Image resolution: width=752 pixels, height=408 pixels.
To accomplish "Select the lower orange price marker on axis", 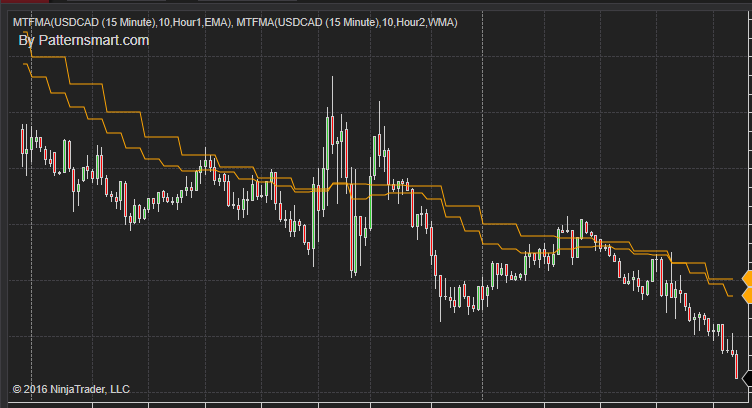I will [x=747, y=295].
